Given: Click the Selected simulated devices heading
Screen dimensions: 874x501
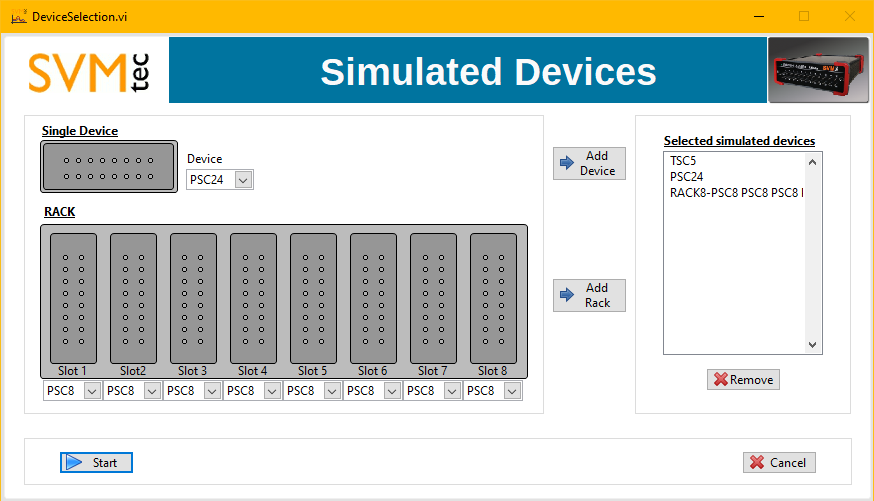Looking at the screenshot, I should (x=739, y=141).
